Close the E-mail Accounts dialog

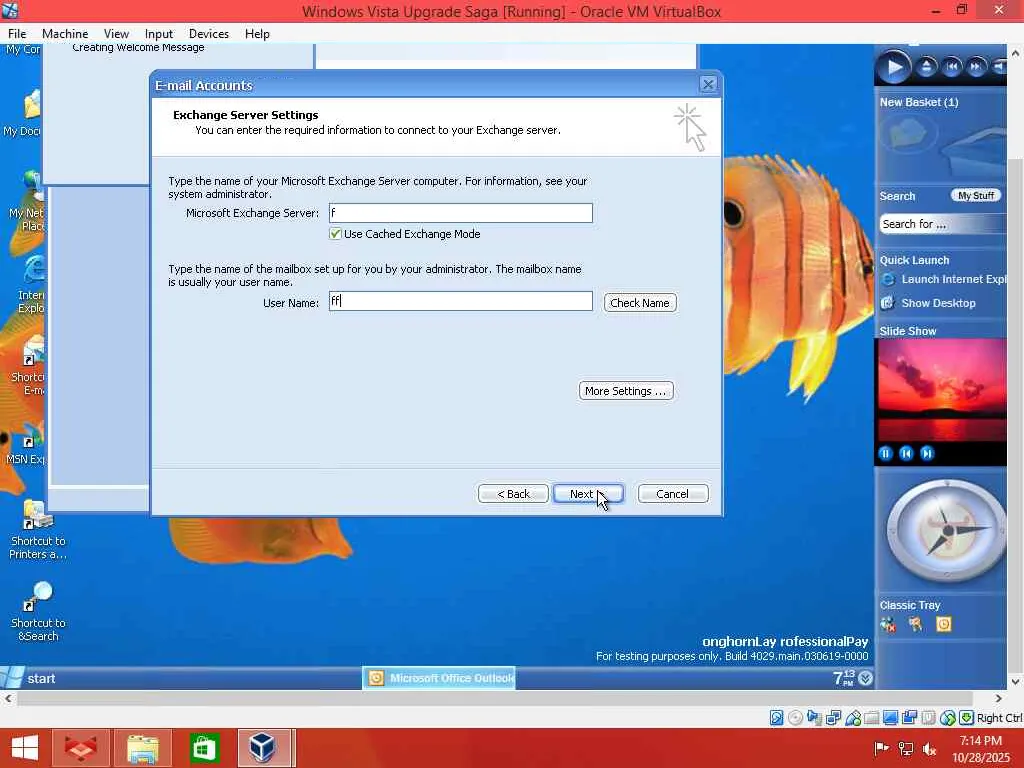point(708,84)
